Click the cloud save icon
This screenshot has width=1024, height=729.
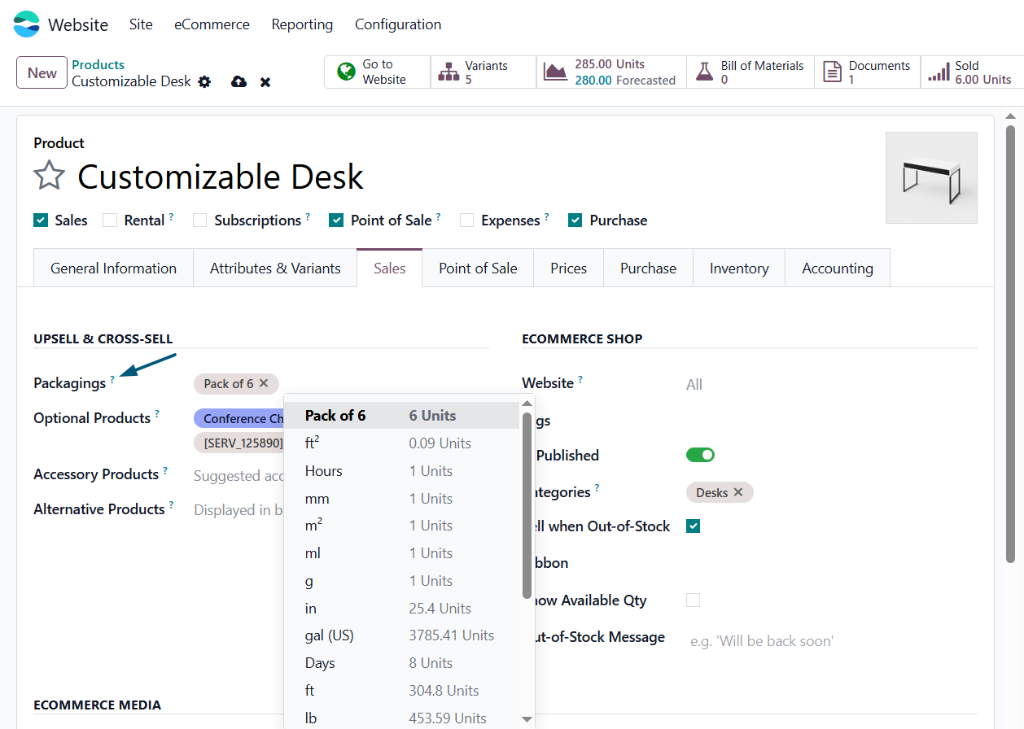[x=238, y=82]
